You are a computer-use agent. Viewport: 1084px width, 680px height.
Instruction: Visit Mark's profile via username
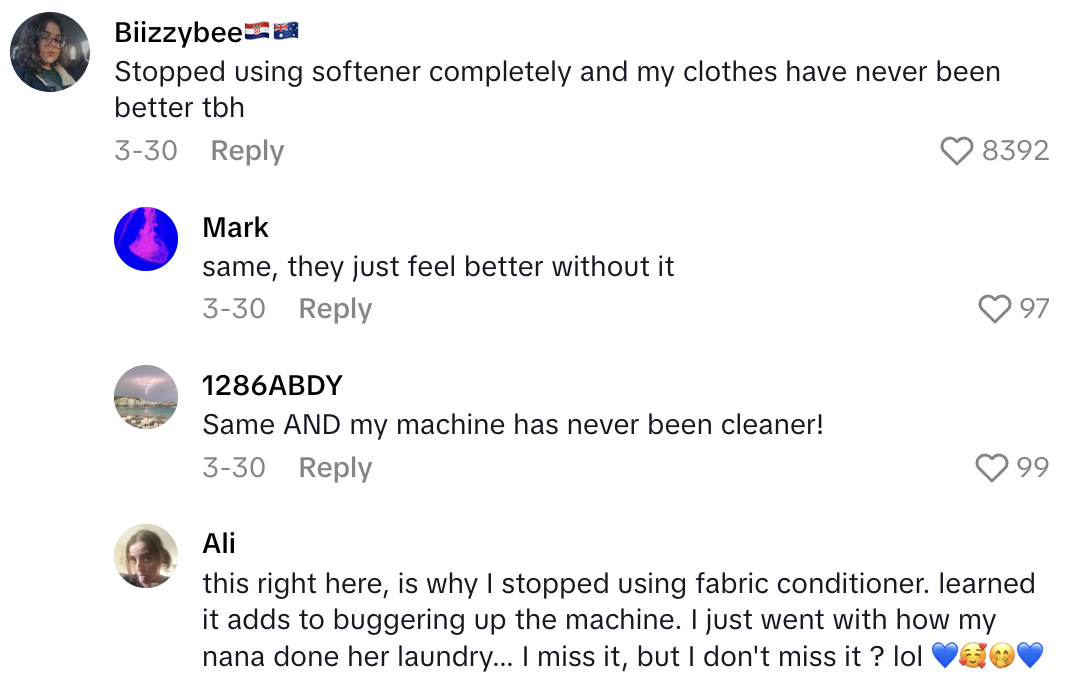click(235, 228)
